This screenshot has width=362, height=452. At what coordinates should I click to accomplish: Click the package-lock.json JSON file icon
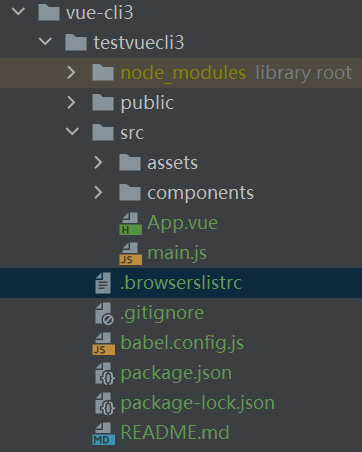[x=105, y=404]
